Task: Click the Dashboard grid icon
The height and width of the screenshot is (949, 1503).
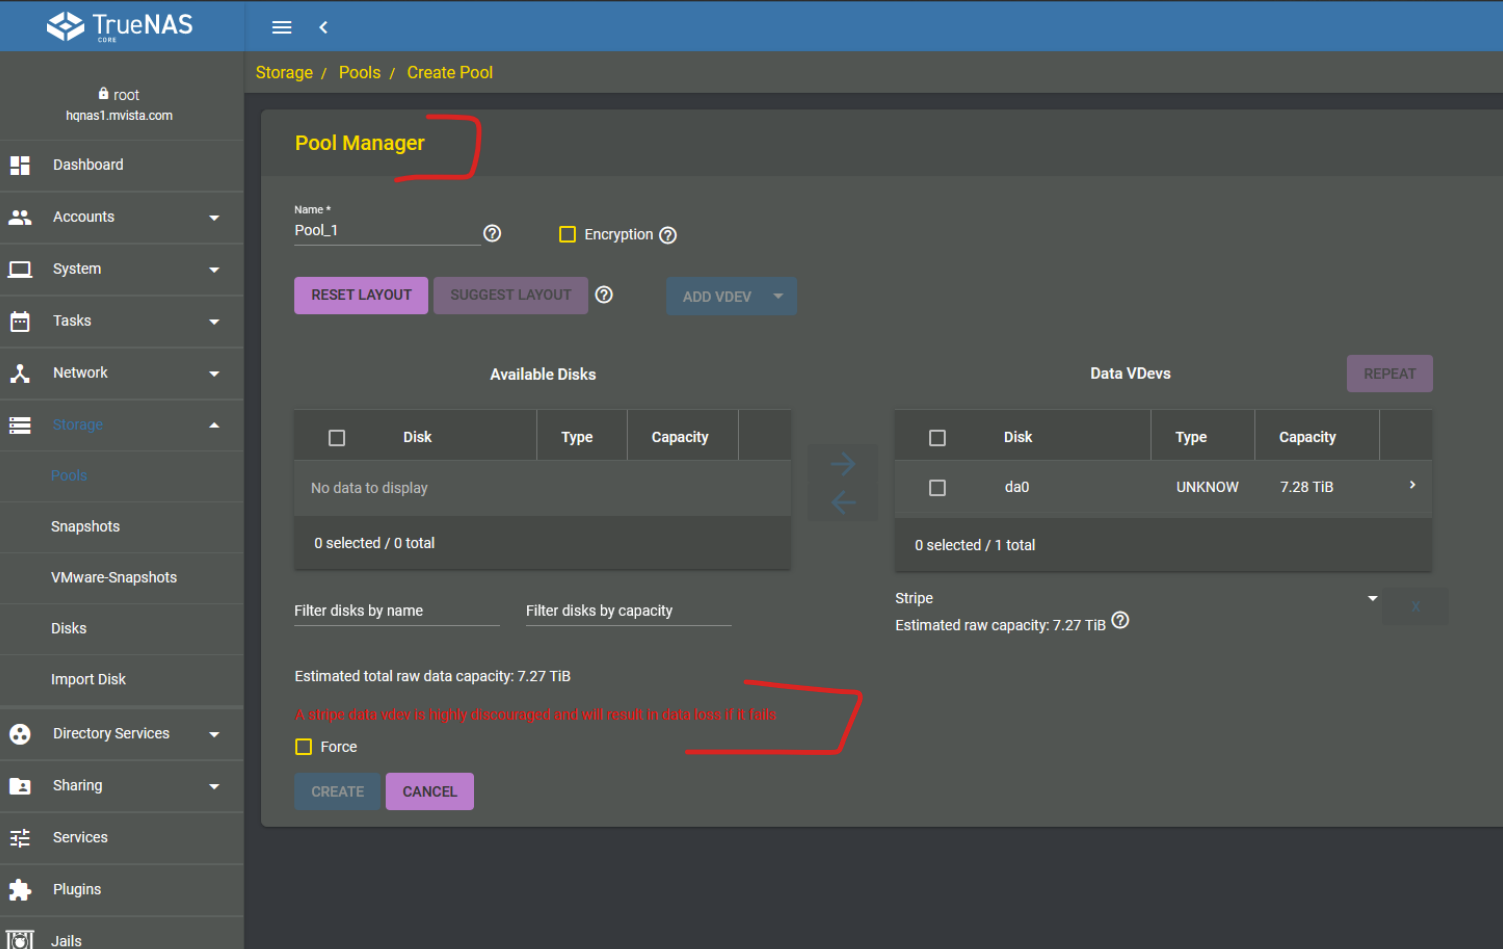Action: tap(20, 165)
